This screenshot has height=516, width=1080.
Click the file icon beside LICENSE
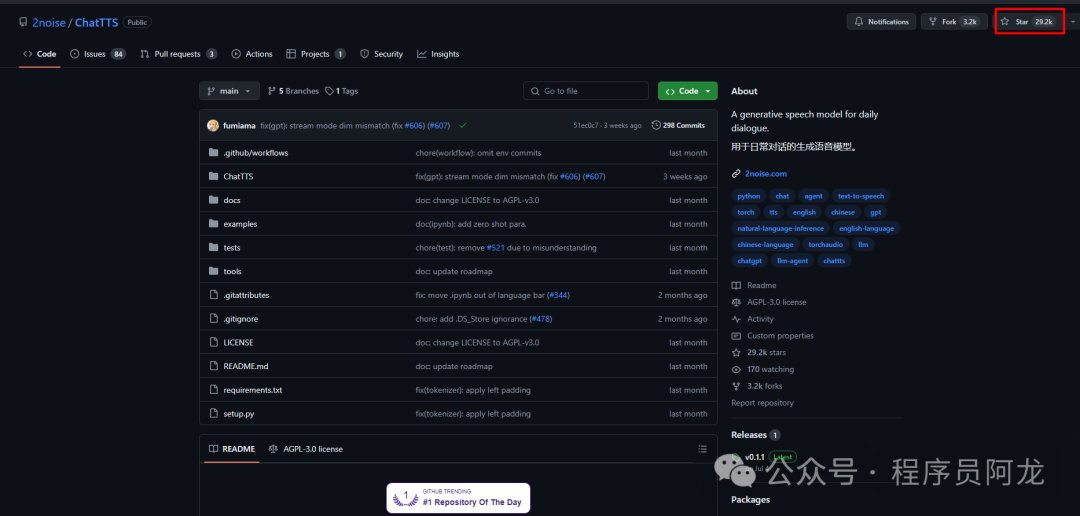[x=213, y=342]
